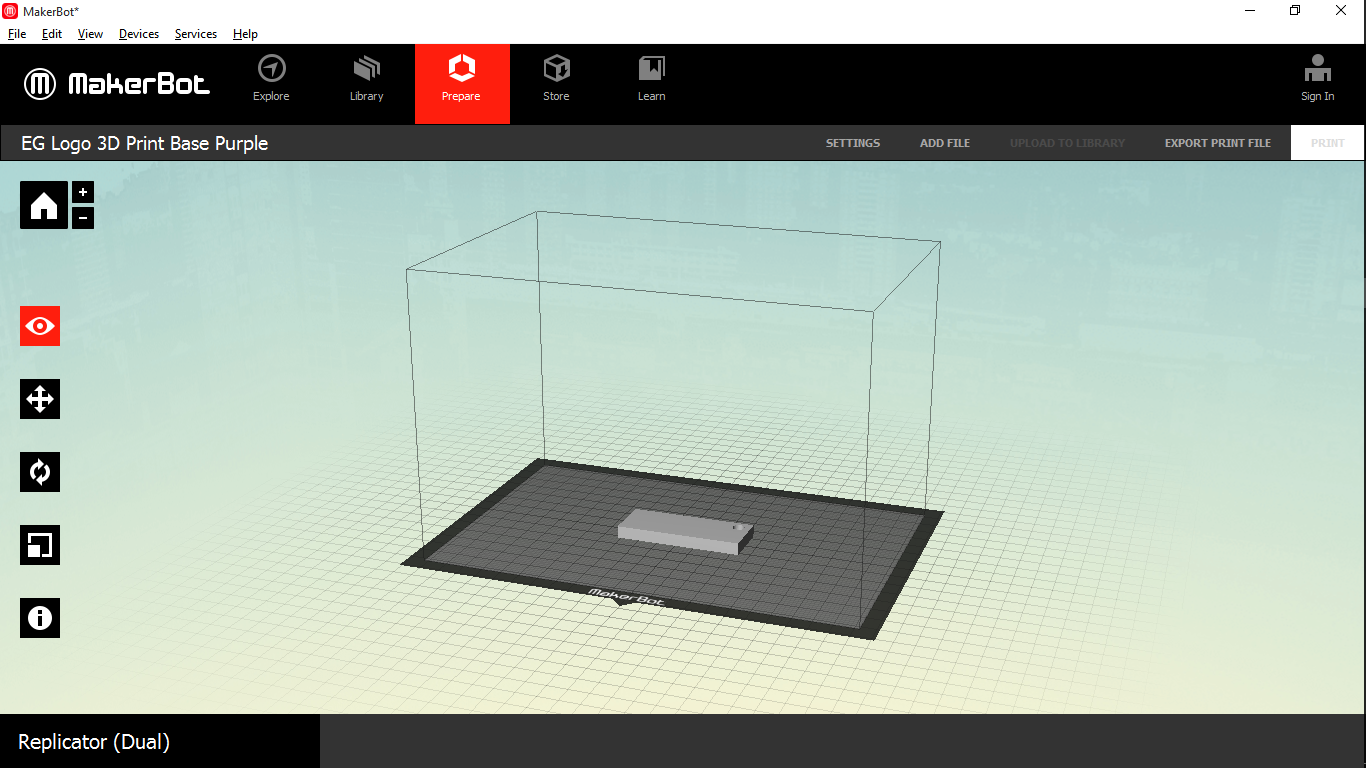Select the Move tool
This screenshot has height=768, width=1366.
click(40, 399)
